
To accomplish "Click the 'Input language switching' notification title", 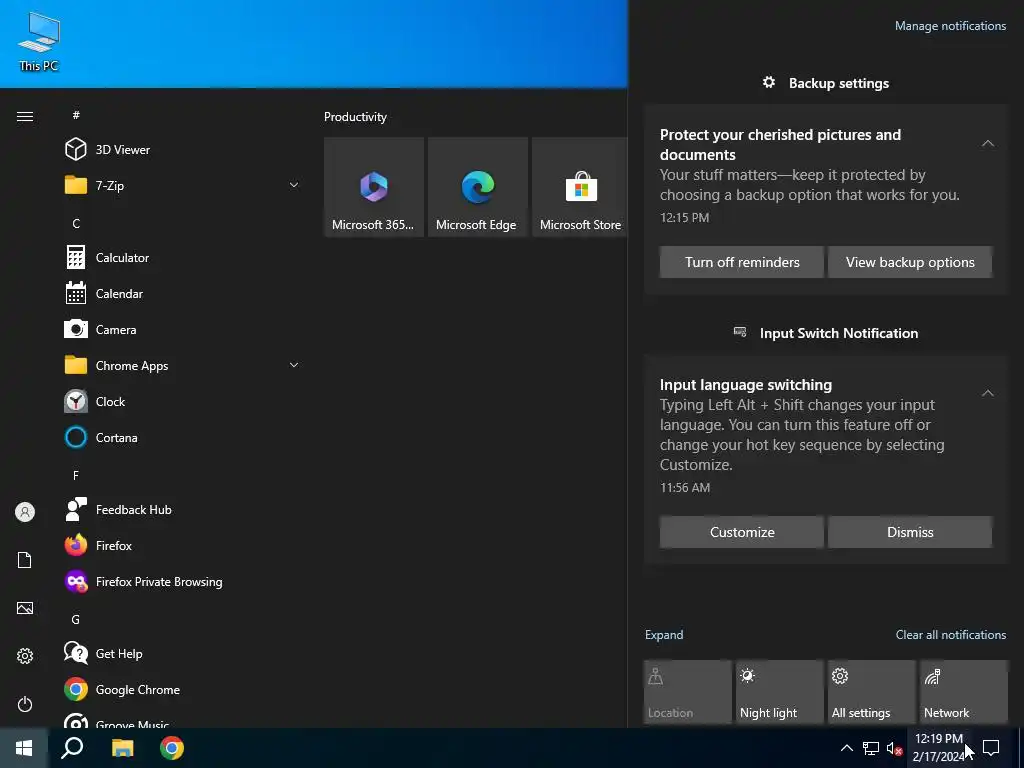I will tap(745, 385).
